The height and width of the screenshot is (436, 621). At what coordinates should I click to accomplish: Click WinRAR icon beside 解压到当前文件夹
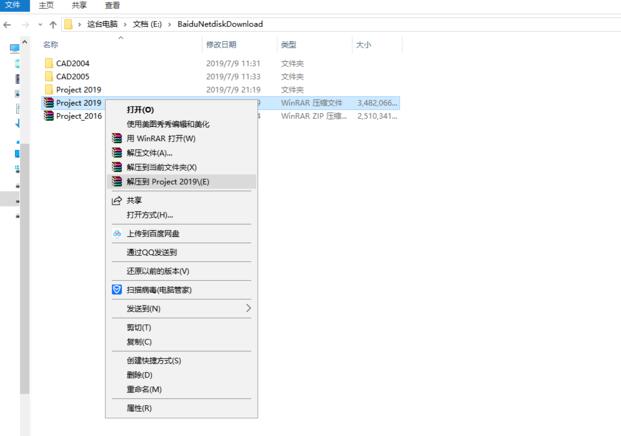[117, 167]
